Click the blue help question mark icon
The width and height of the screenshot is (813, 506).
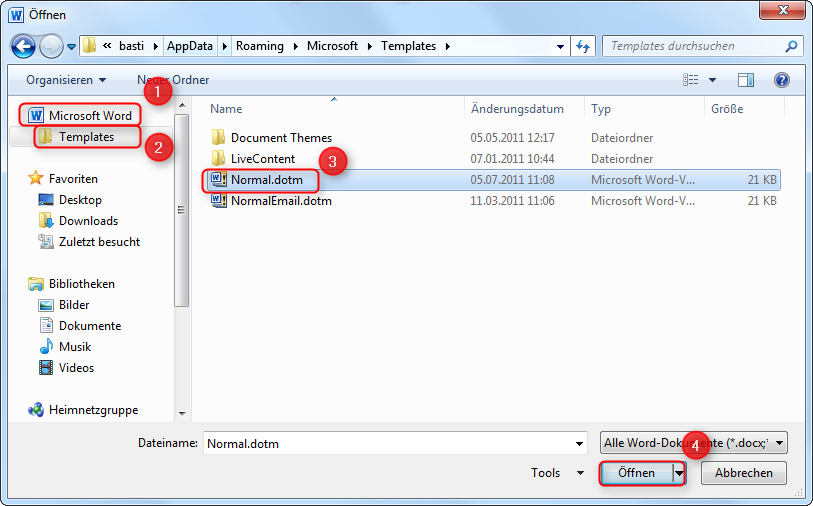(x=781, y=80)
